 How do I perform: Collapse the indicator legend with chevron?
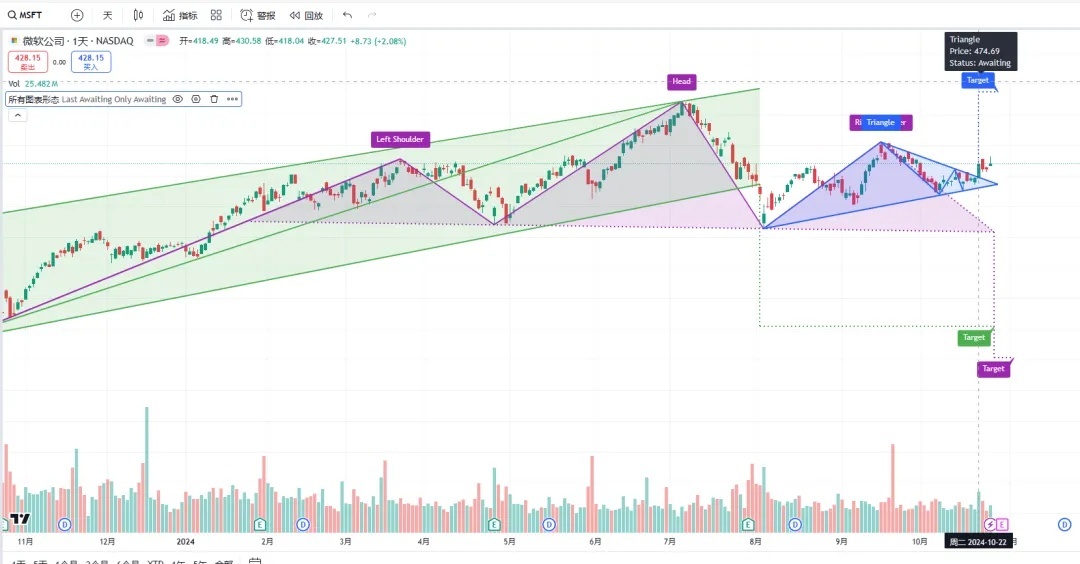(17, 115)
